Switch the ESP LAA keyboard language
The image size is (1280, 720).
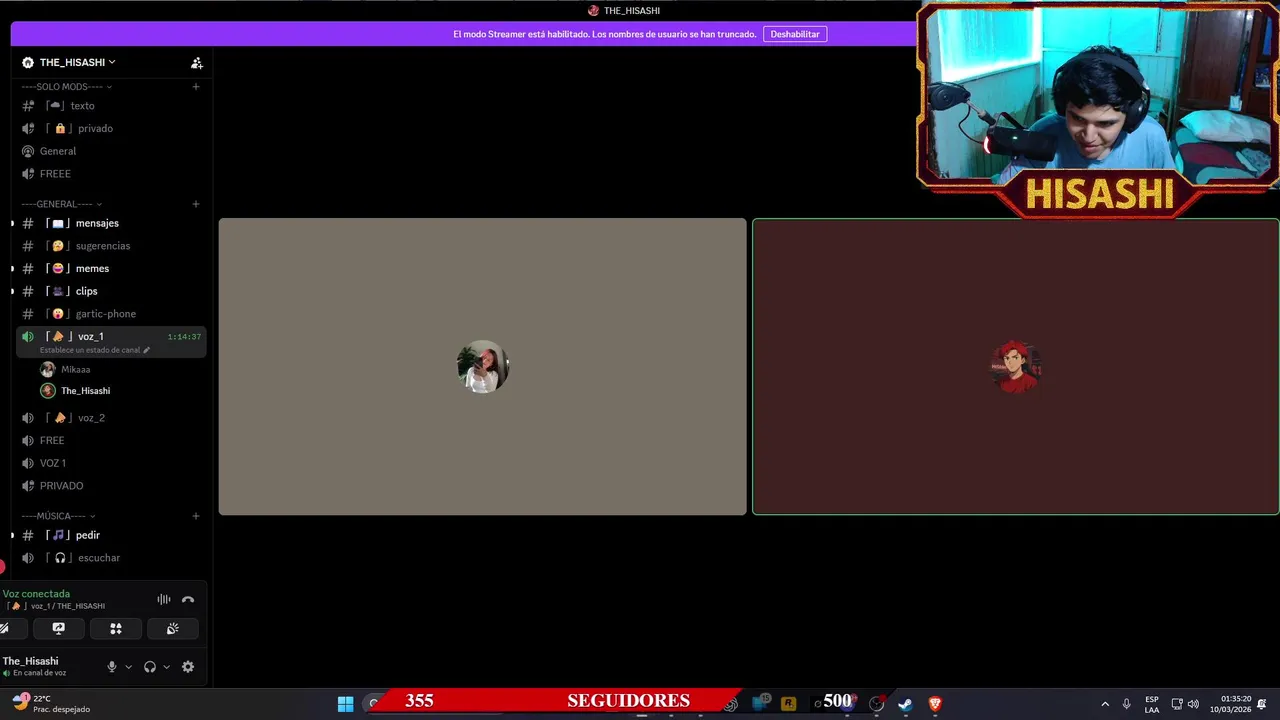point(1152,704)
